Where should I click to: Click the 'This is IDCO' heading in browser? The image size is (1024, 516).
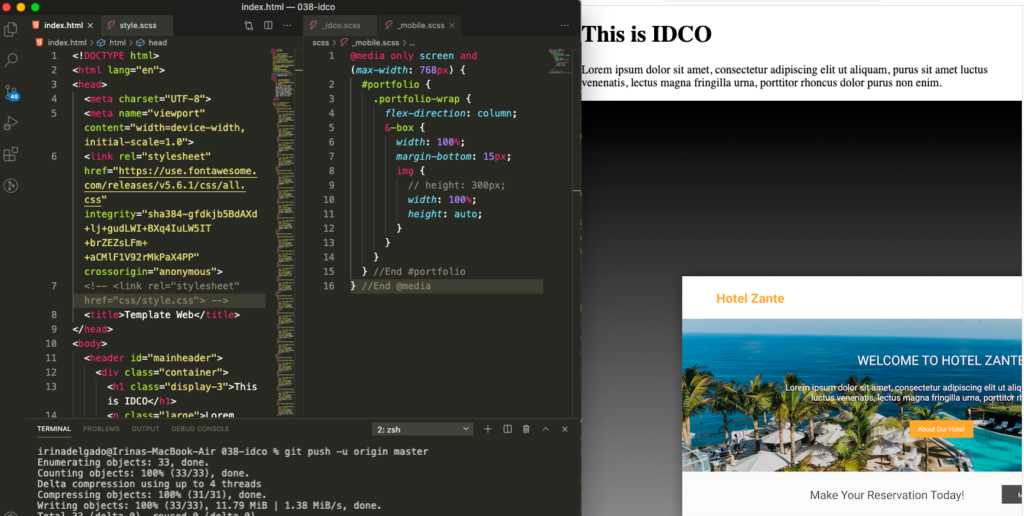click(x=646, y=34)
